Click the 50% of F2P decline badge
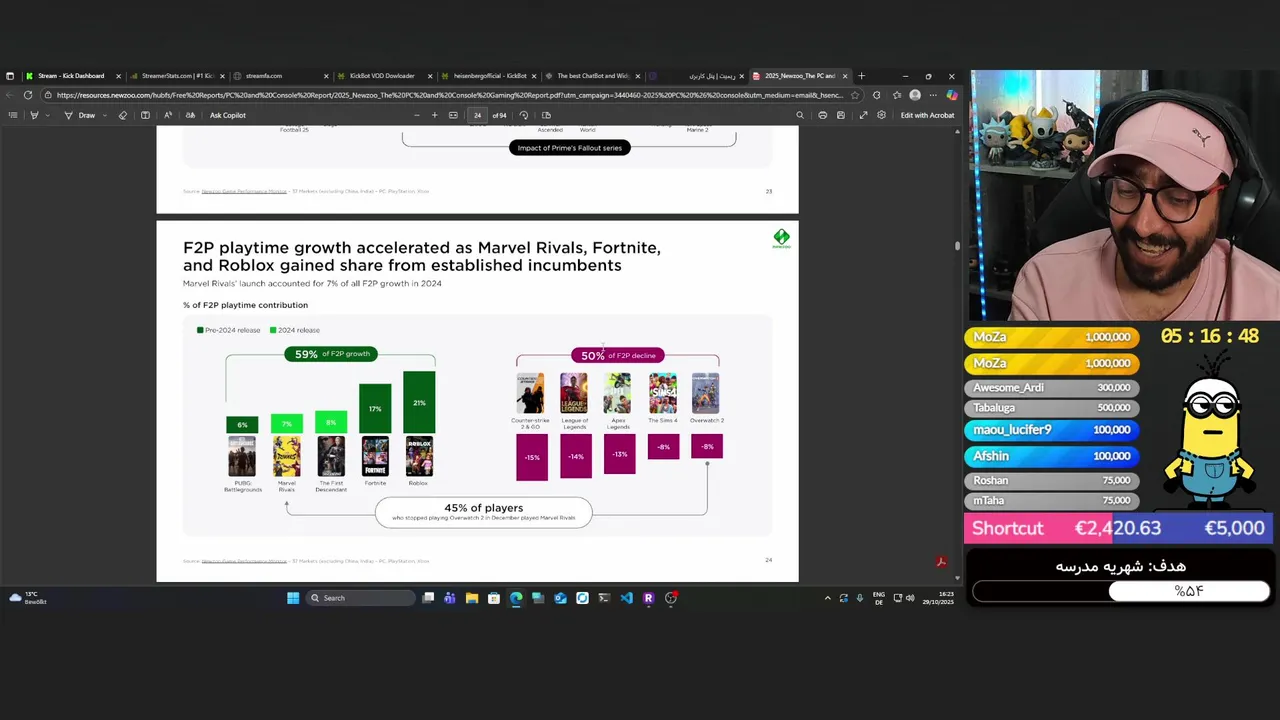 [x=618, y=355]
